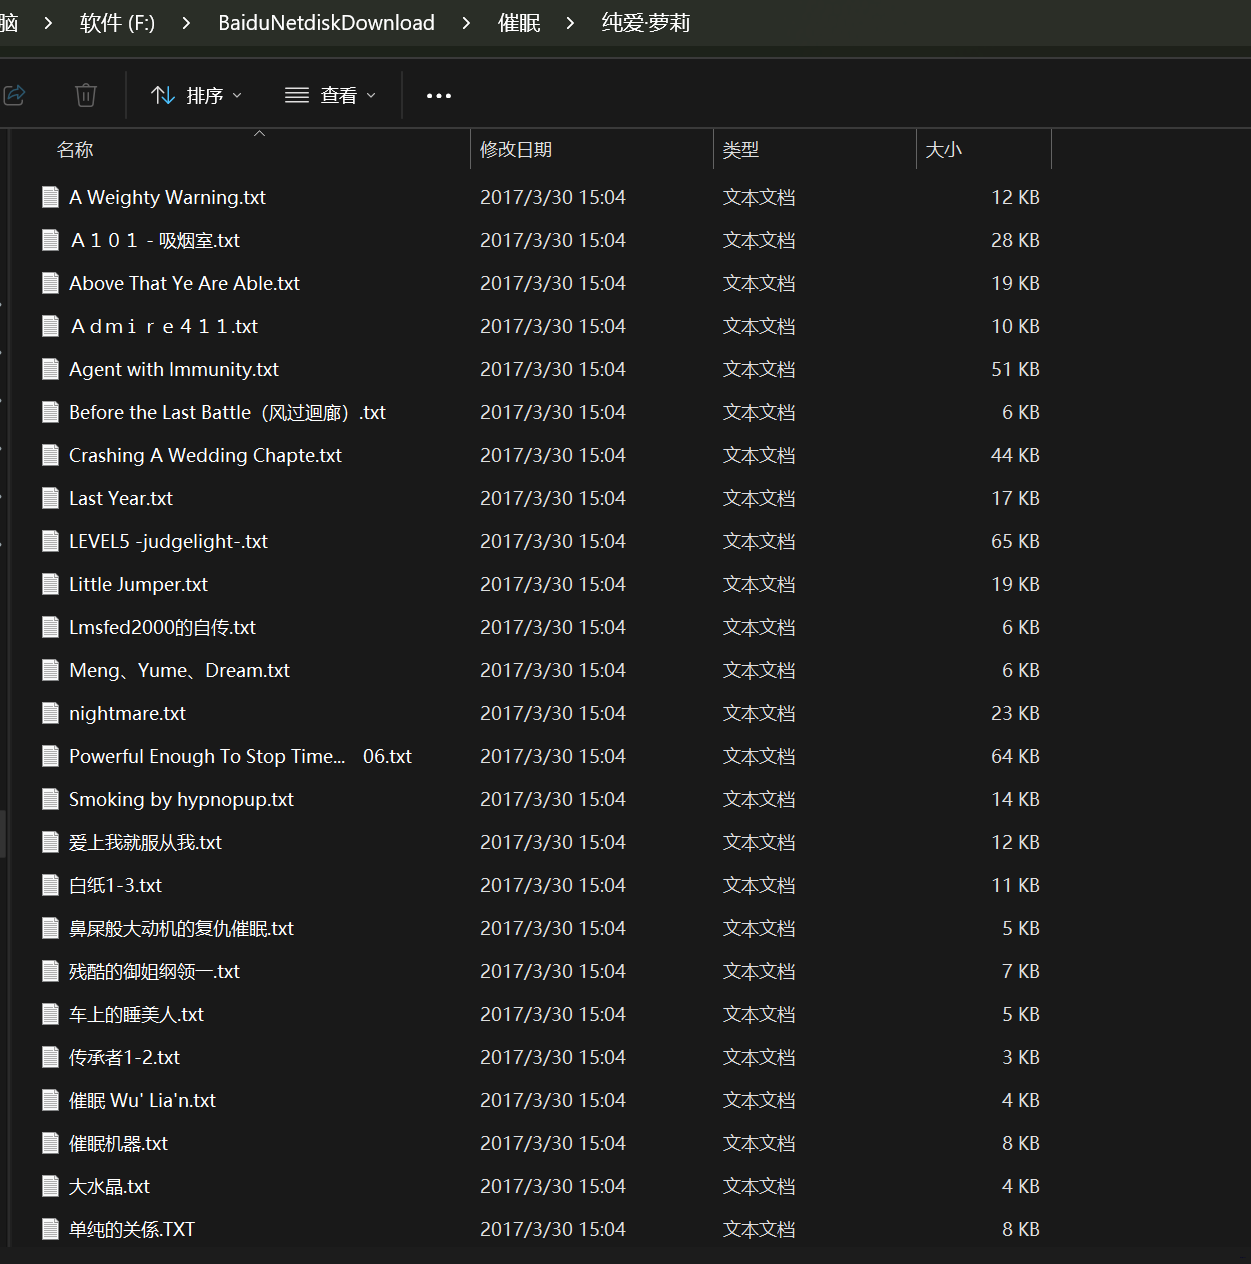The height and width of the screenshot is (1264, 1251).
Task: Open the three-dots more options menu
Action: (x=438, y=96)
